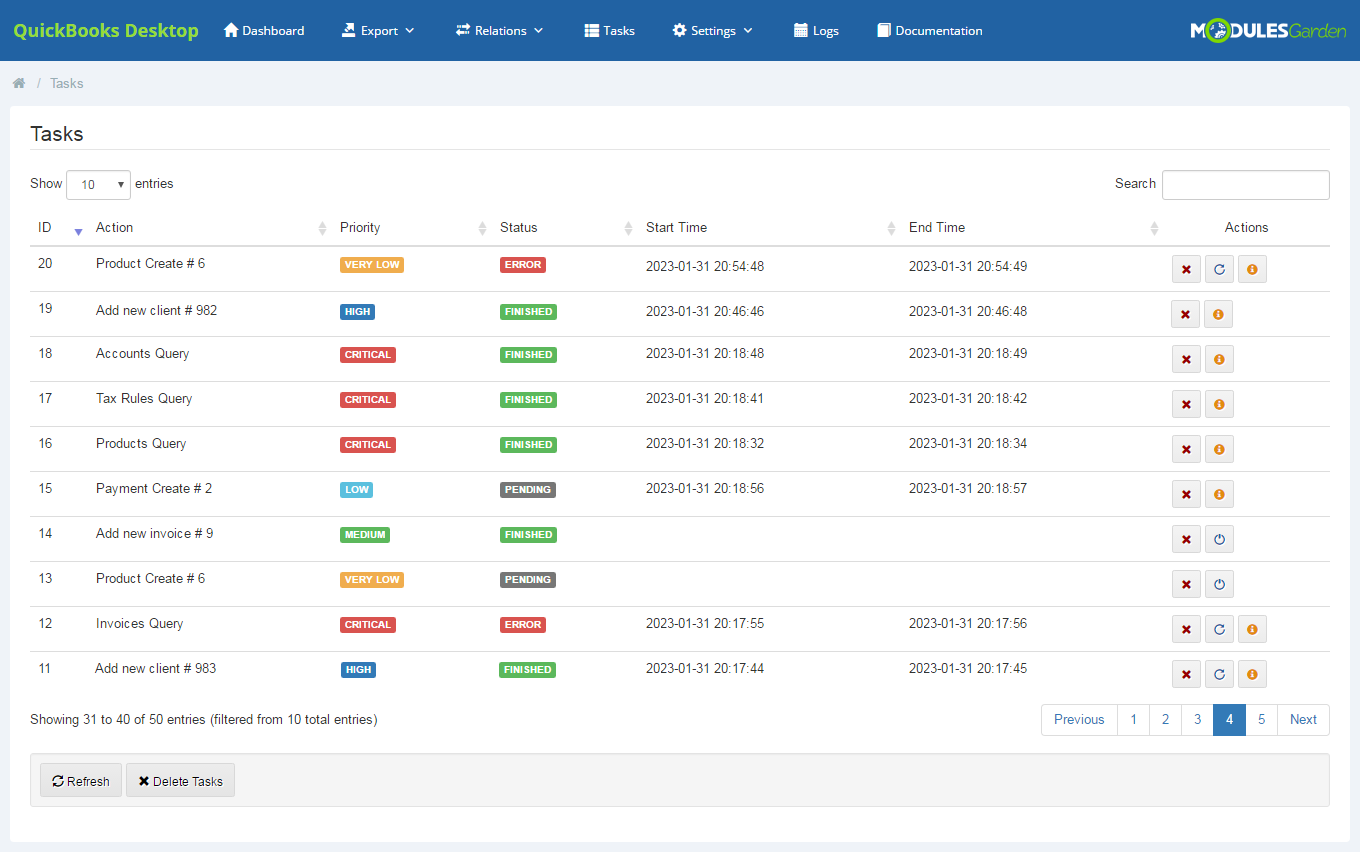
Task: Retry task 11 with its circular arrow icon
Action: click(1219, 673)
